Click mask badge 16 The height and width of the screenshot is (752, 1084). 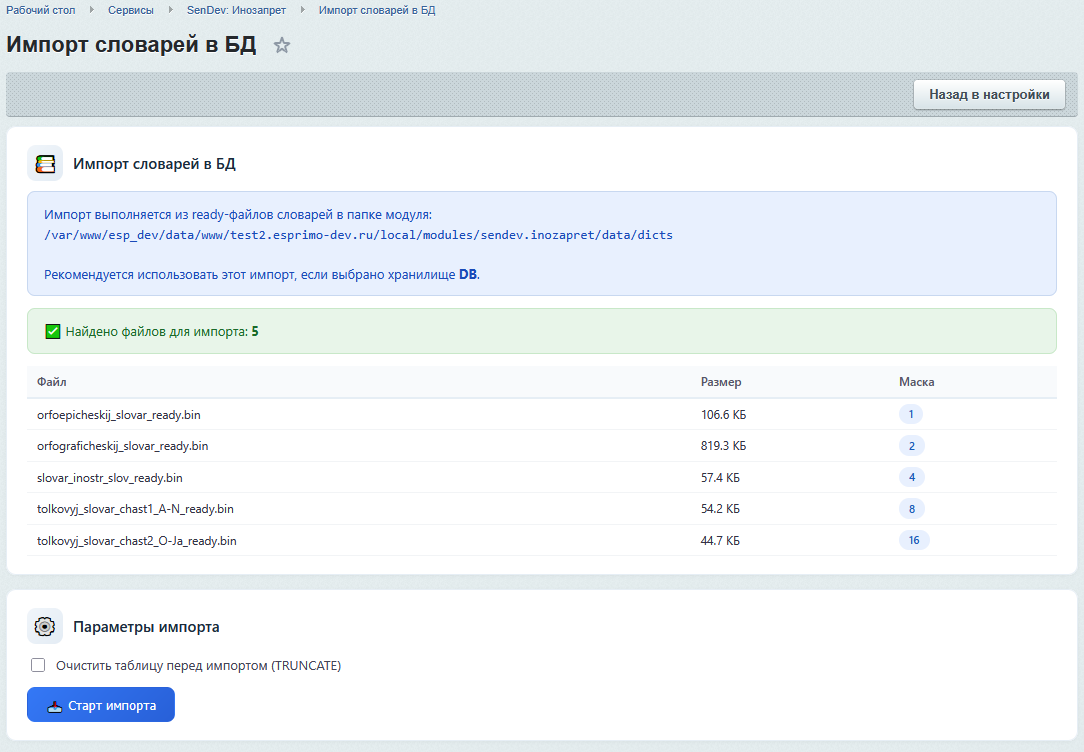(x=914, y=540)
